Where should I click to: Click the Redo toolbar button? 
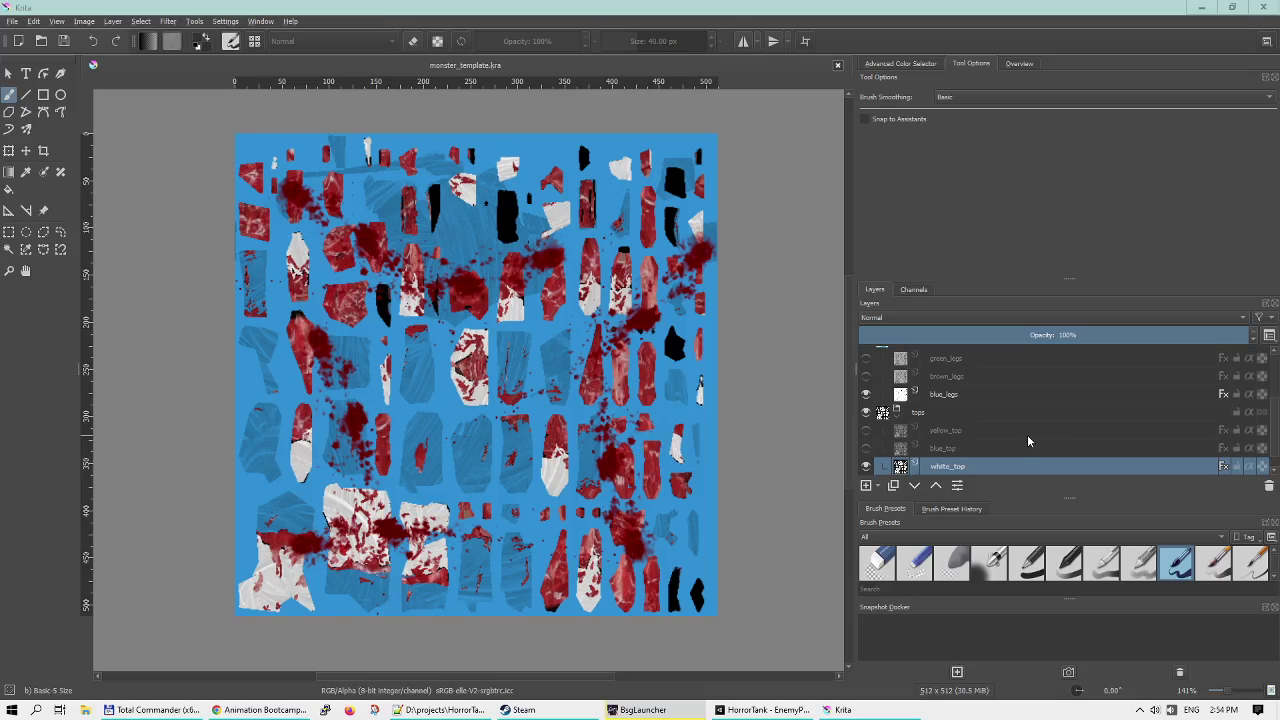click(116, 41)
